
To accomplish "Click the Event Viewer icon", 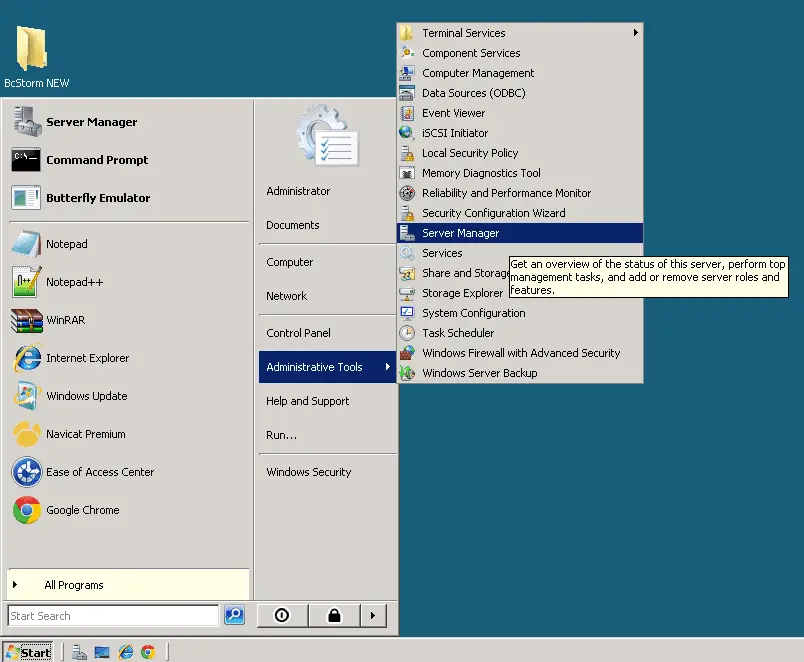I will (407, 113).
